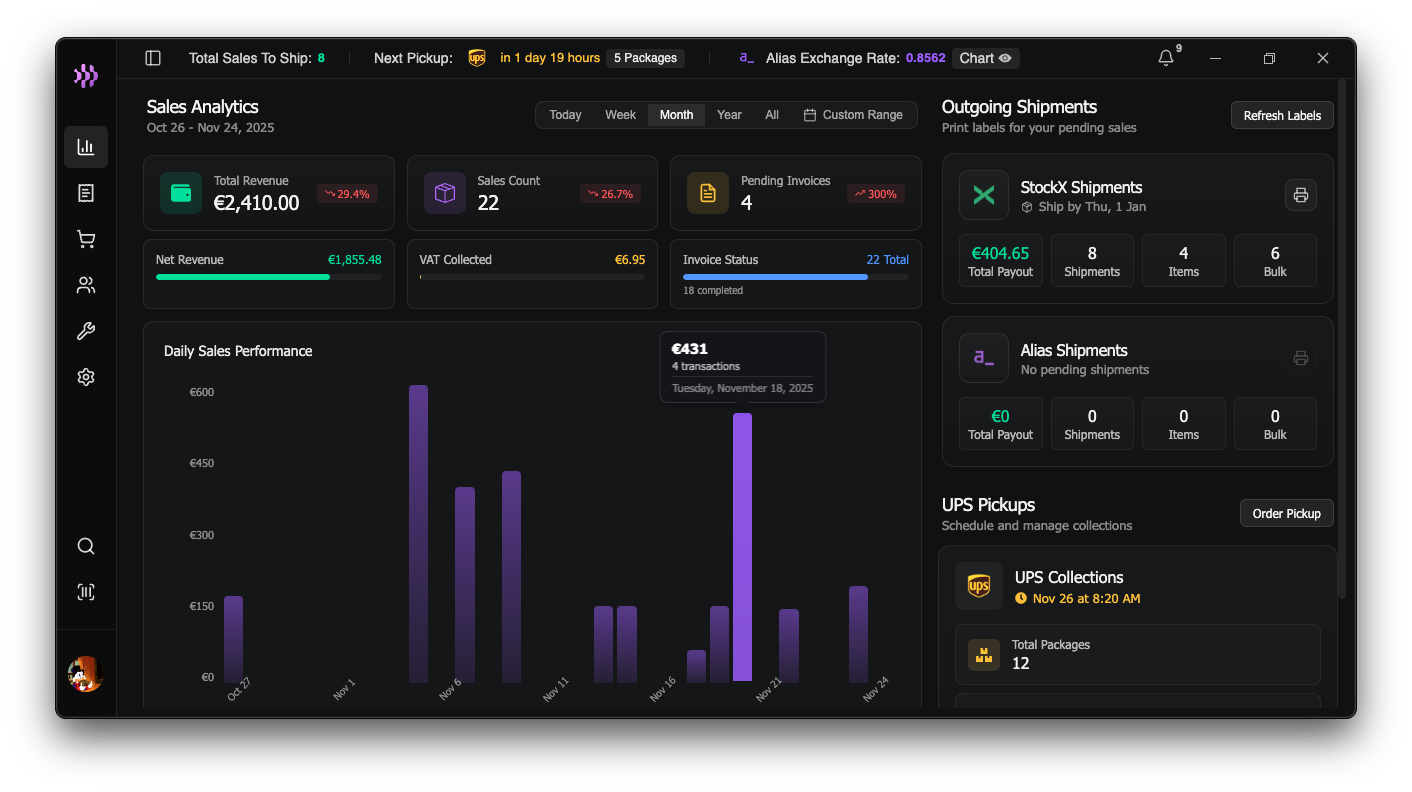Open the invoices document sidebar icon
Image resolution: width=1412 pixels, height=792 pixels.
coord(86,193)
